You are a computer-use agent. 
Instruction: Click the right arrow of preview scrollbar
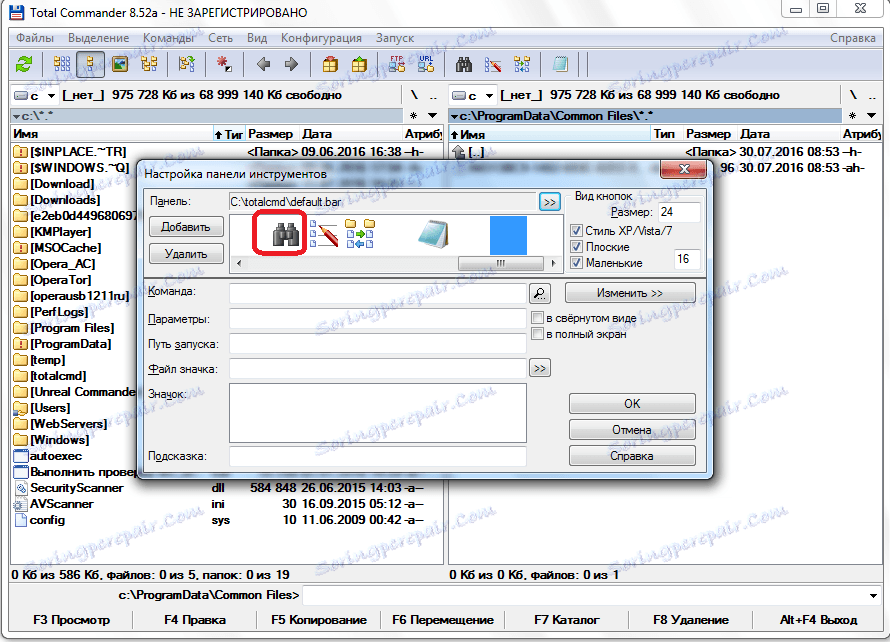[x=554, y=263]
